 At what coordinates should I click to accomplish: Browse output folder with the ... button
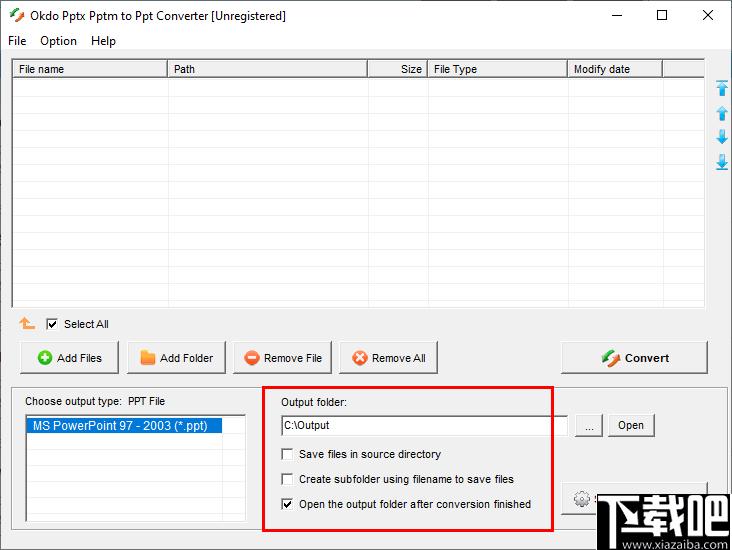pos(589,425)
